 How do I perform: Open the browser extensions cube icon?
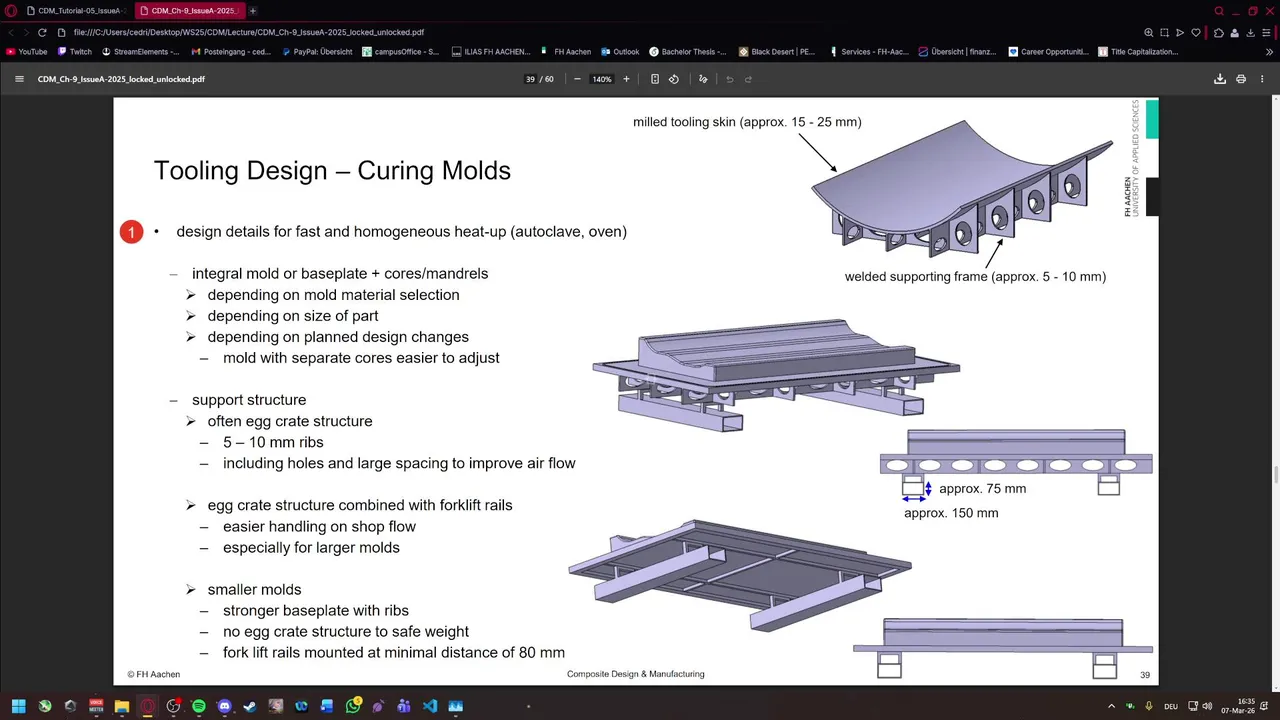1217,32
